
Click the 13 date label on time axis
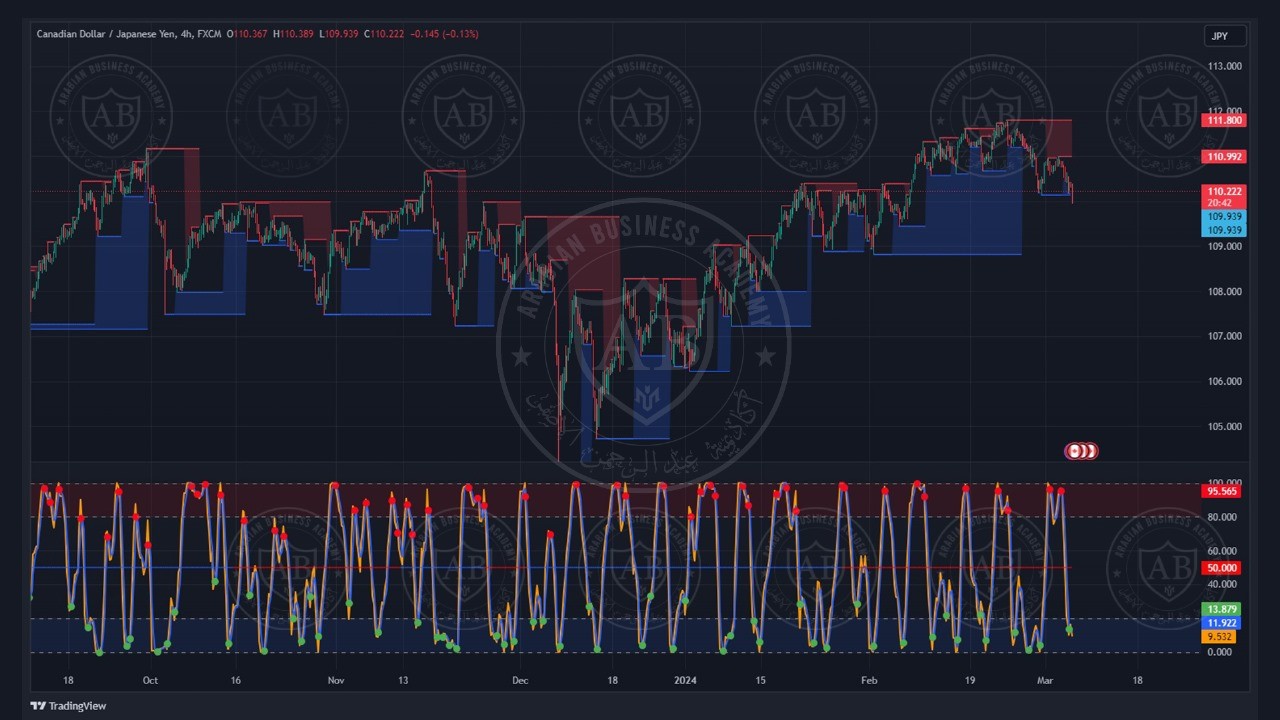(x=403, y=680)
